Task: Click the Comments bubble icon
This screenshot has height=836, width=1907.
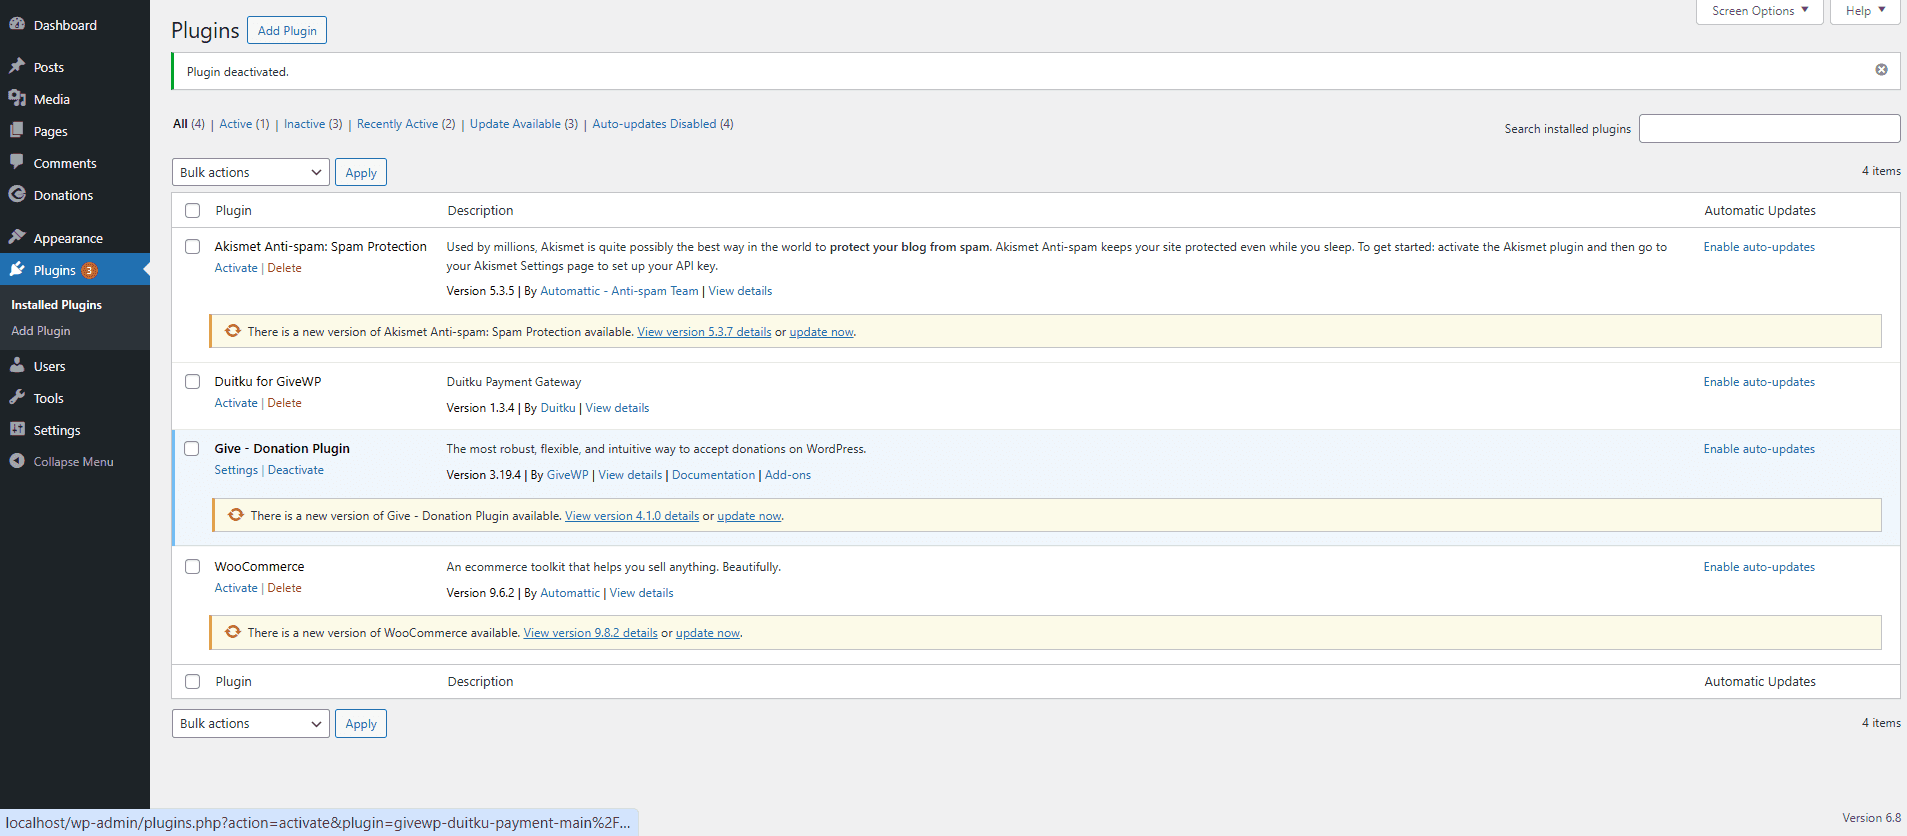Action: click(x=17, y=162)
